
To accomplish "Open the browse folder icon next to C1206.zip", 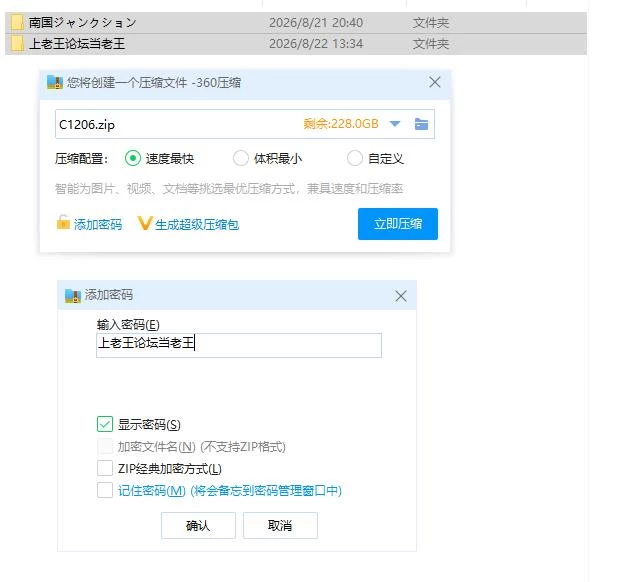I will click(x=421, y=124).
